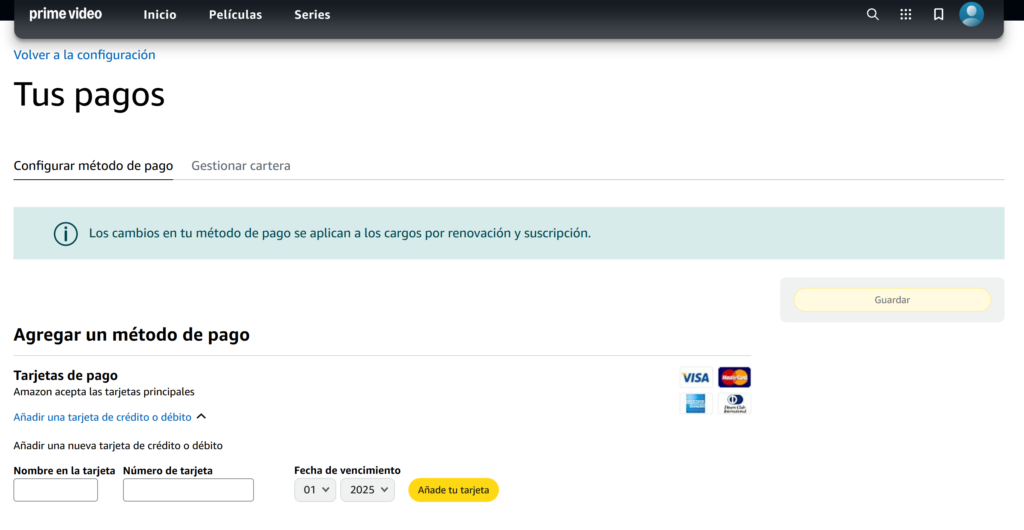Open the apps grid icon
This screenshot has height=530, width=1024.
[x=905, y=14]
